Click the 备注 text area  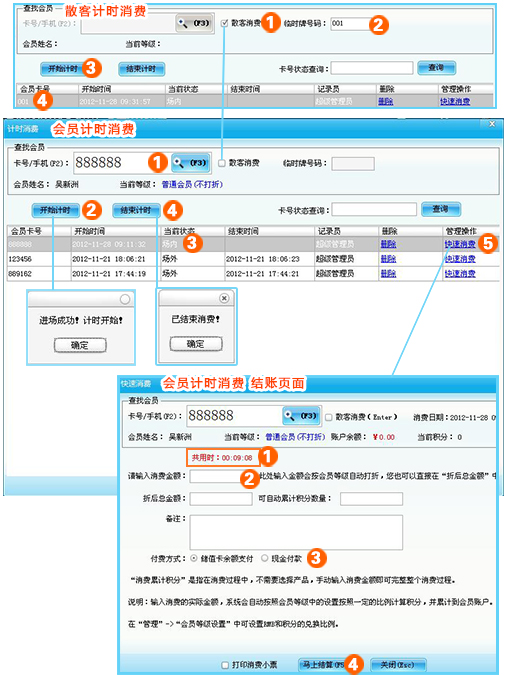point(296,532)
